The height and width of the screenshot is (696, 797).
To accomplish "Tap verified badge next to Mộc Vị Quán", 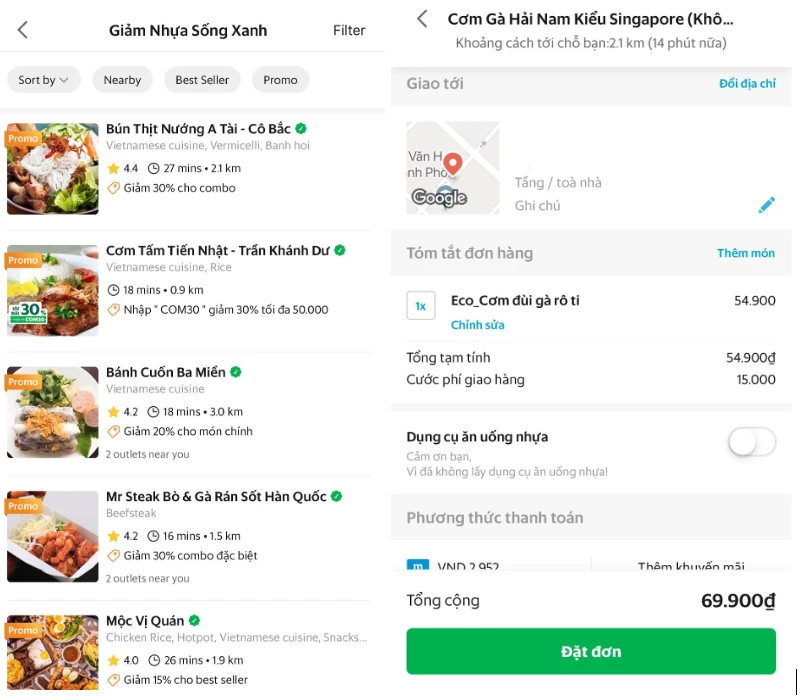I will [x=195, y=620].
